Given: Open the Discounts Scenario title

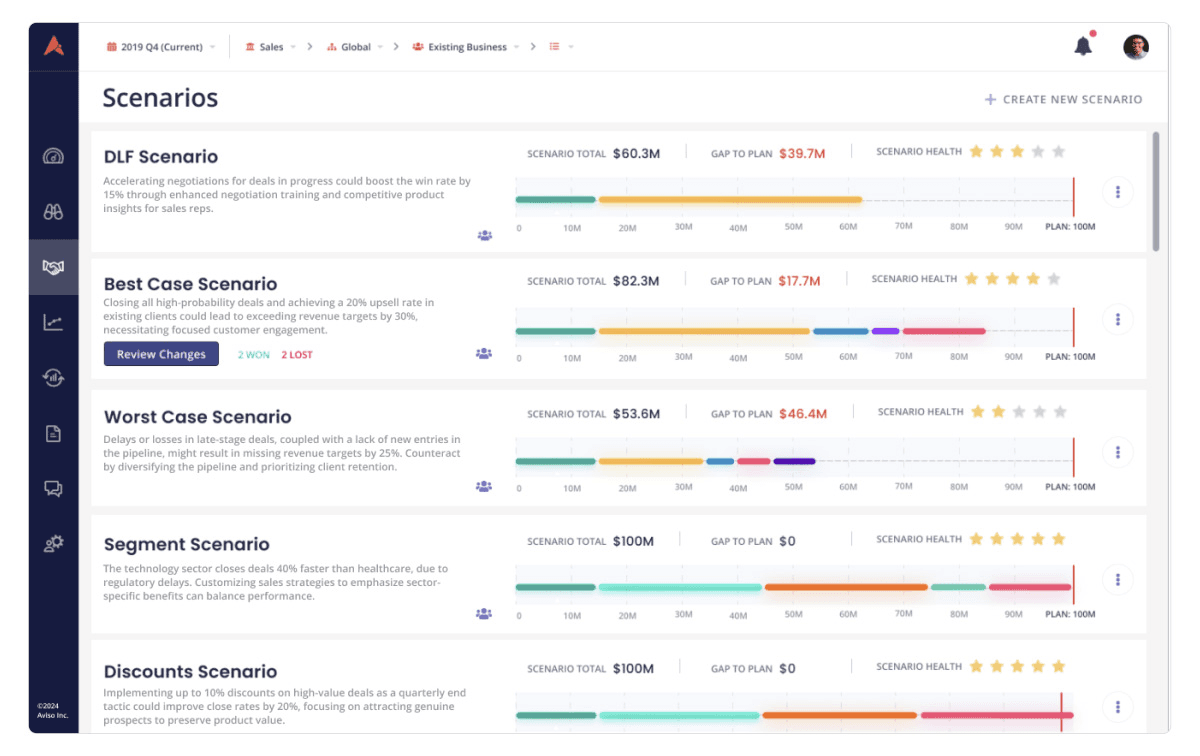Looking at the screenshot, I should point(191,671).
